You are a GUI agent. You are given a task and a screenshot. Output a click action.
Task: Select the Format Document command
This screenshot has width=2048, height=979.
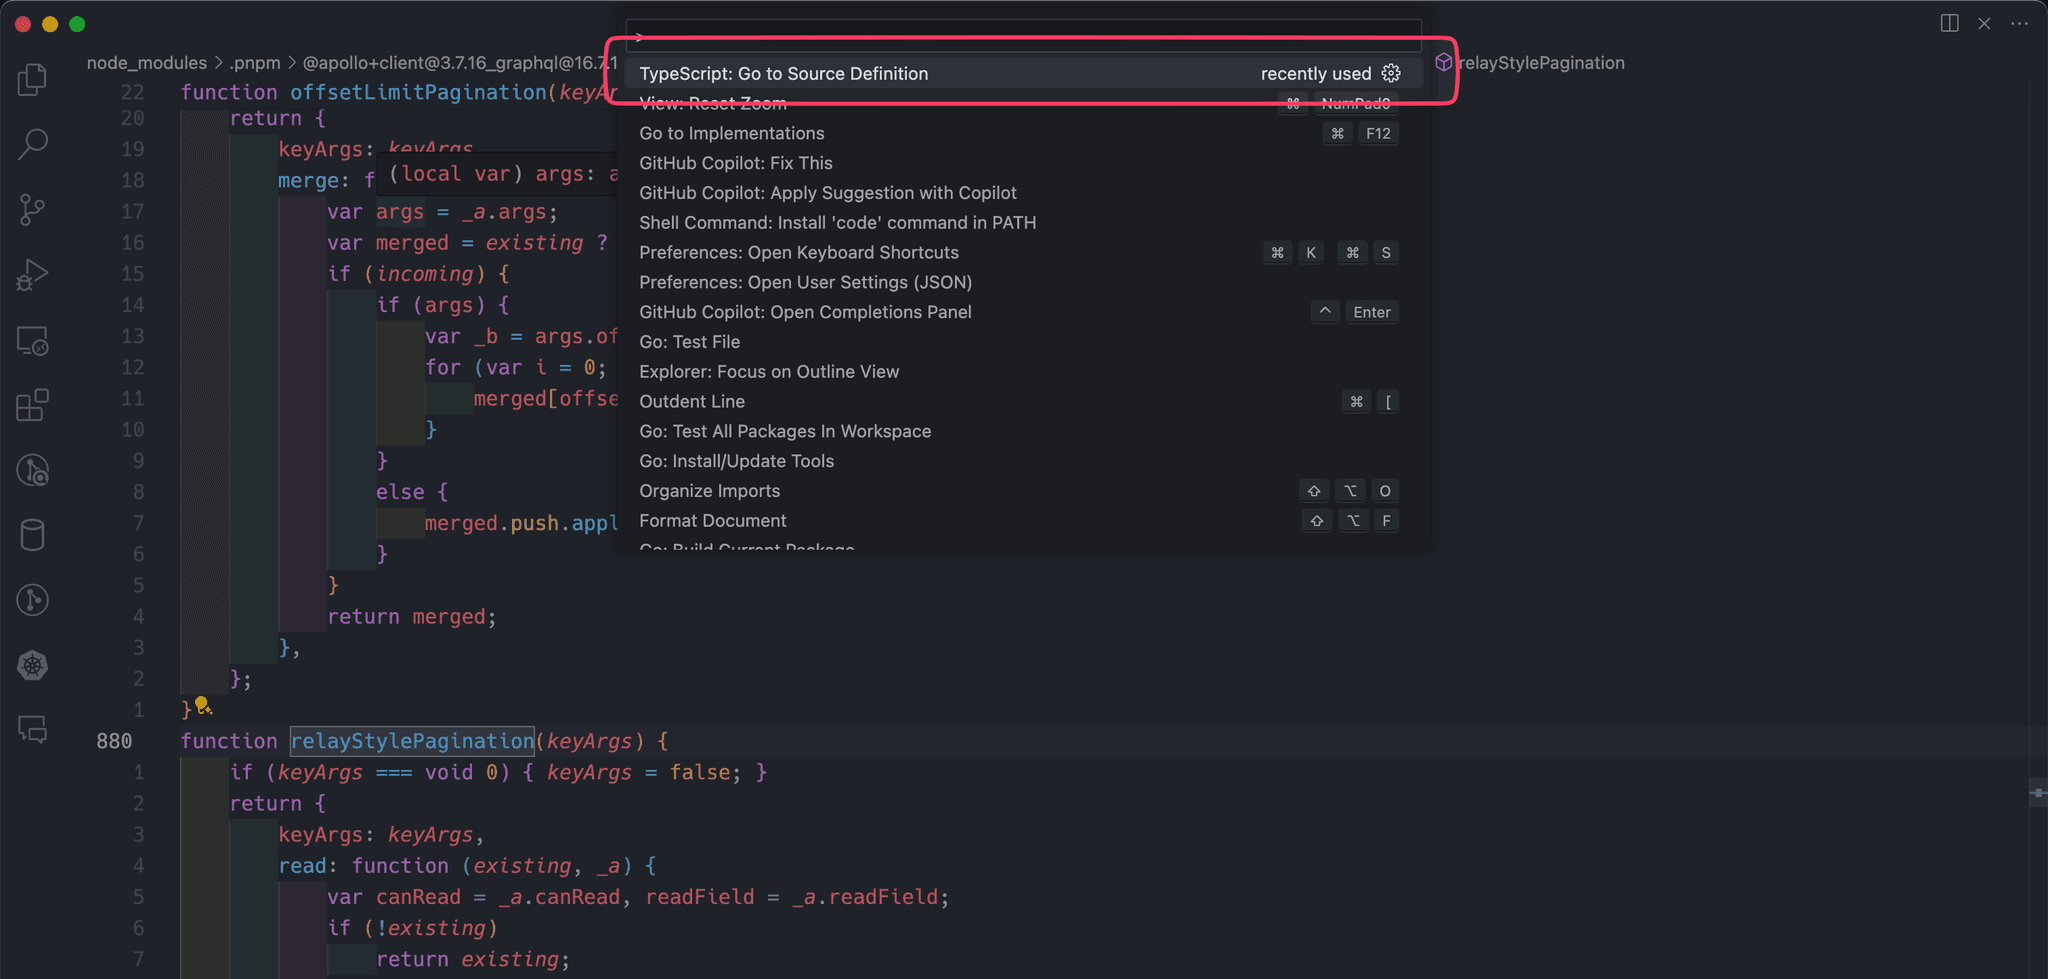(712, 521)
